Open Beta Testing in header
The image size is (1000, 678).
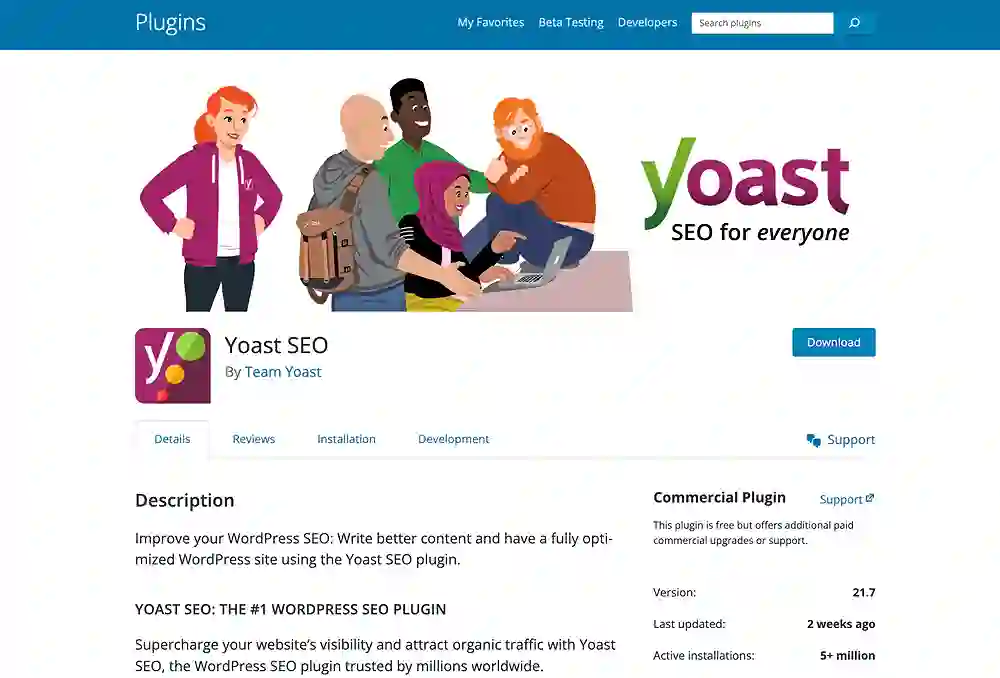[571, 22]
